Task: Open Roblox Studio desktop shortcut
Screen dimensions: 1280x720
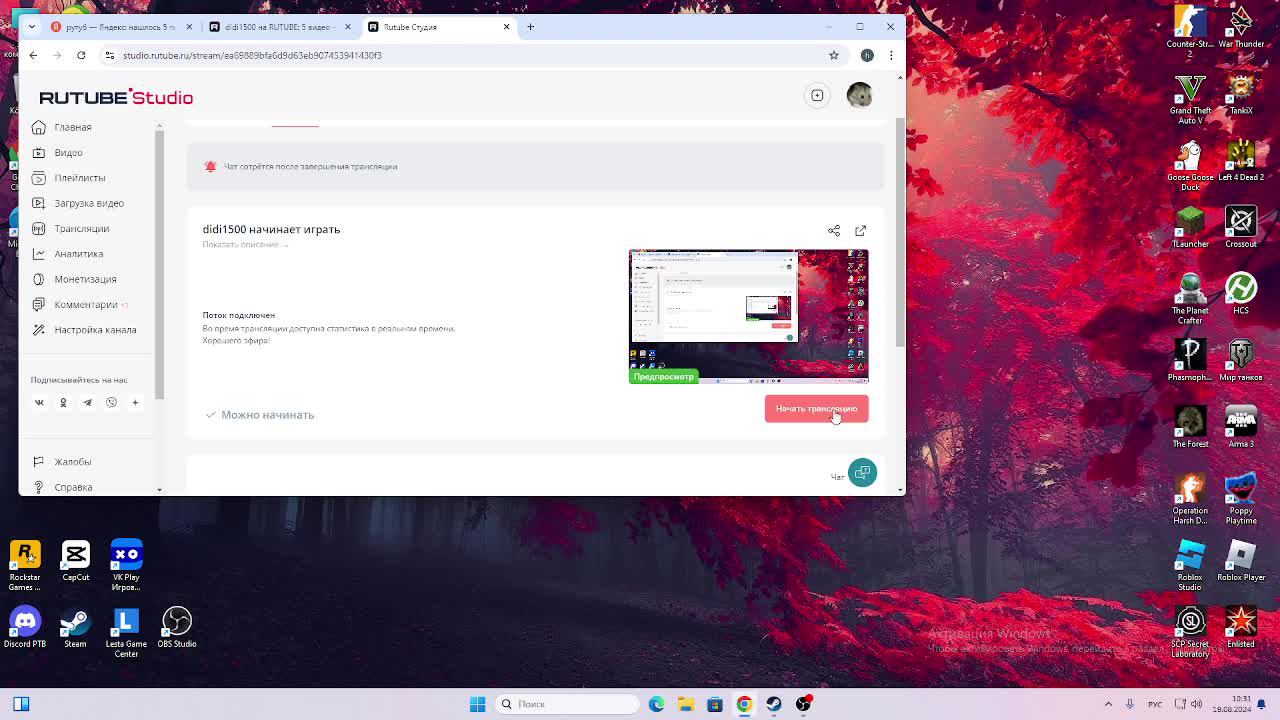Action: [1190, 566]
